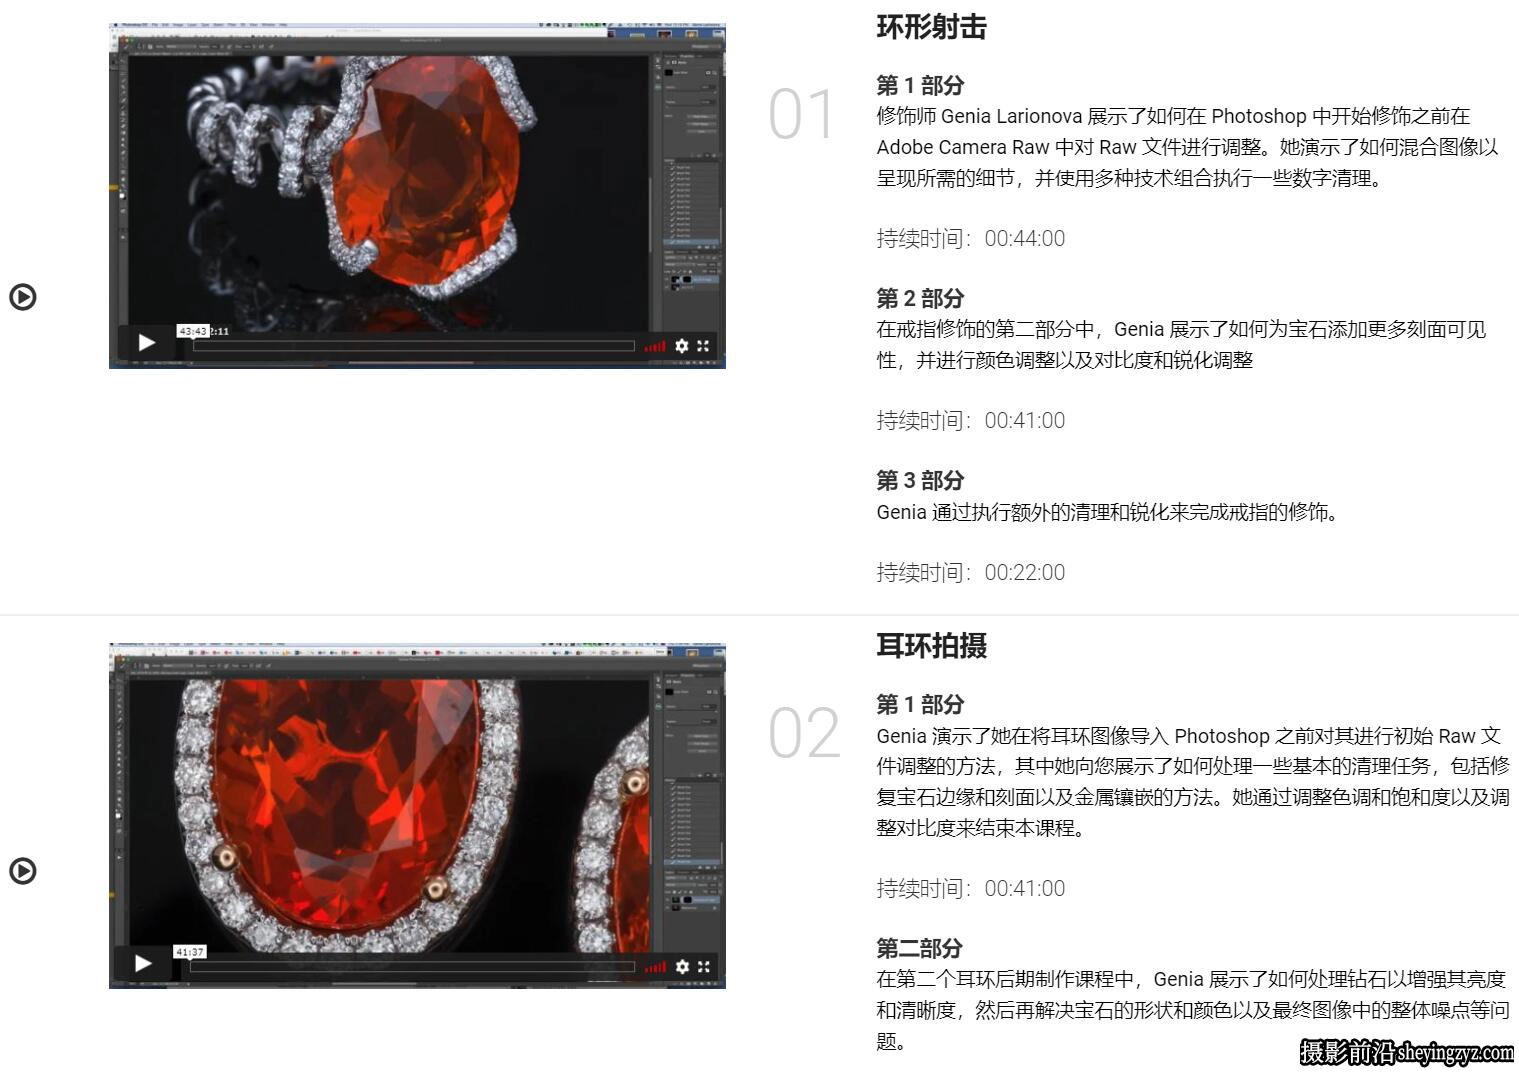The width and height of the screenshot is (1519, 1076).
Task: Adjust volume bars on ring video player
Action: coord(655,346)
